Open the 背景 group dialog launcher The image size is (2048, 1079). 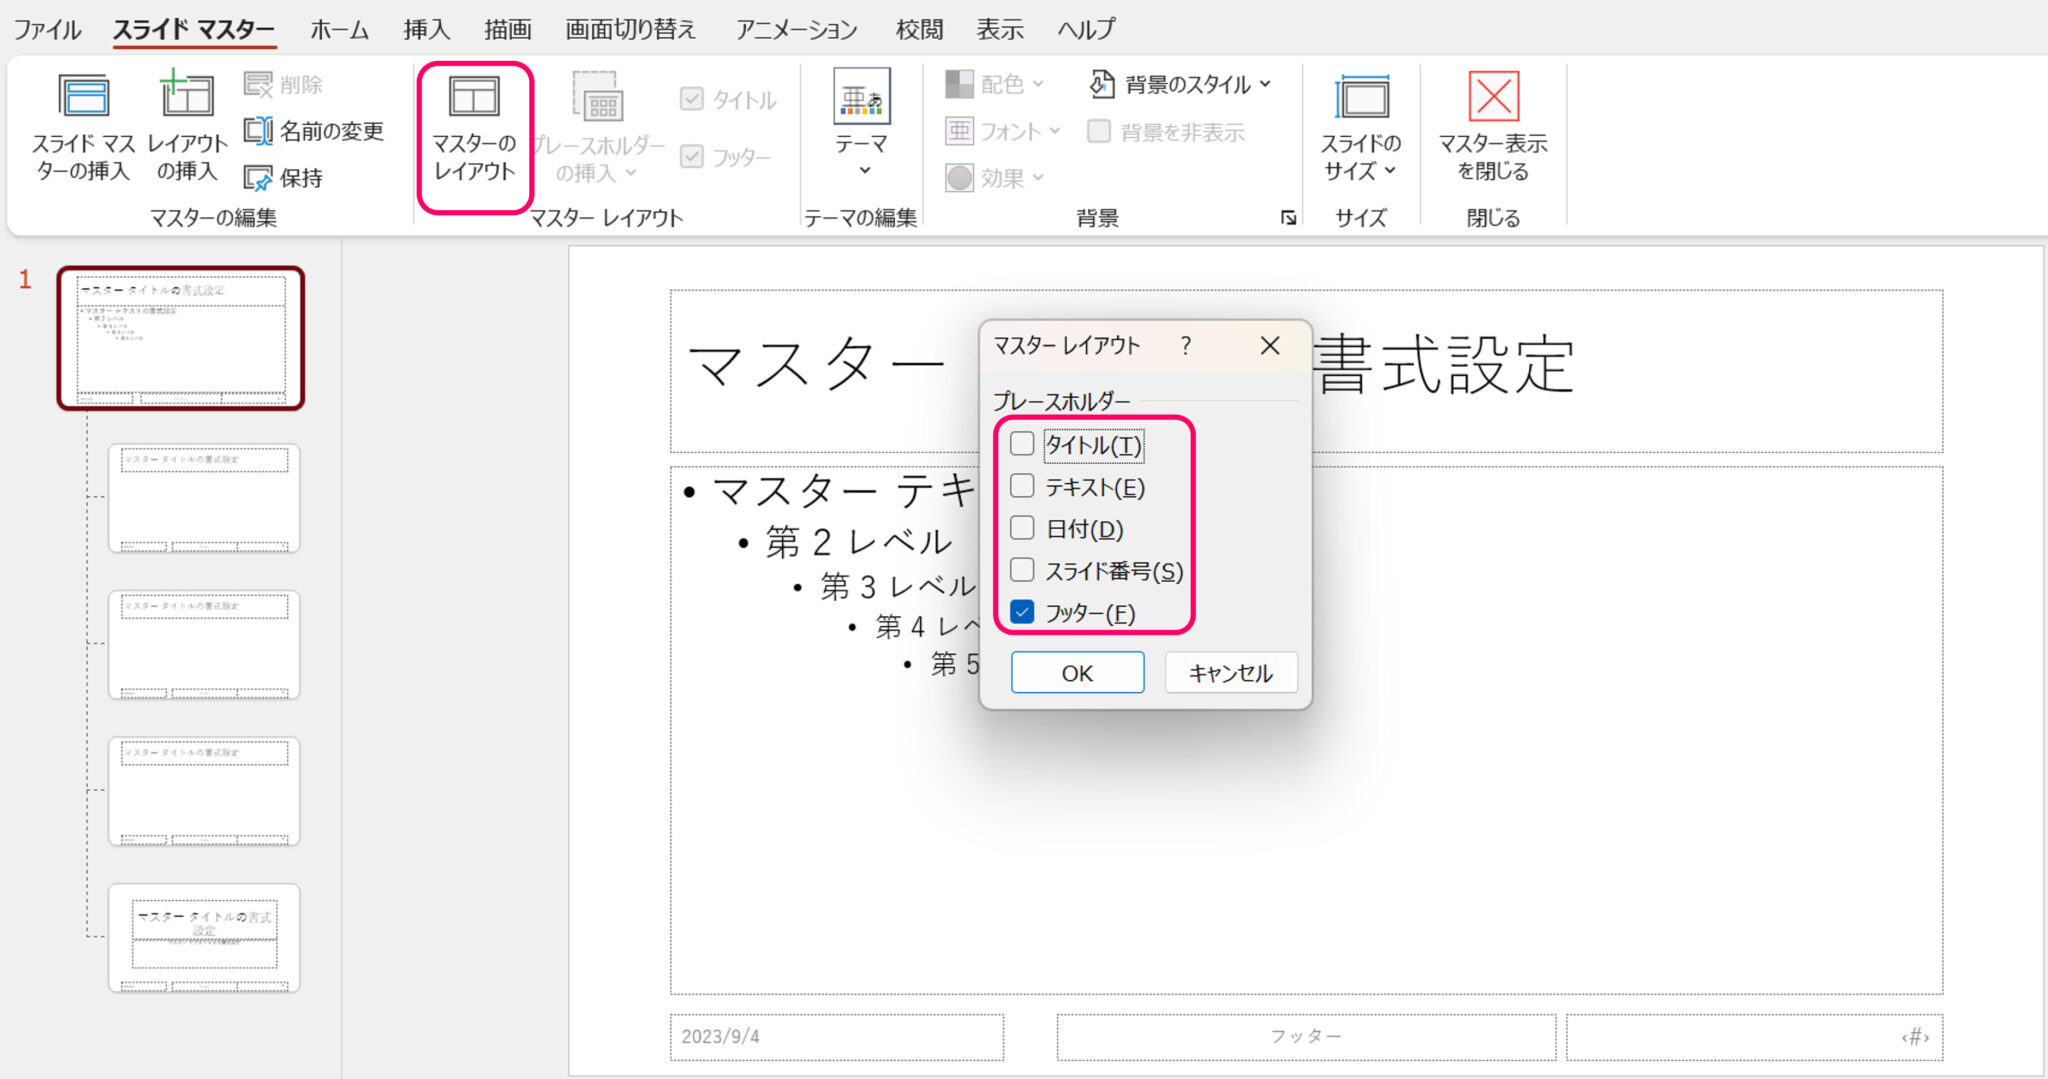coord(1288,218)
